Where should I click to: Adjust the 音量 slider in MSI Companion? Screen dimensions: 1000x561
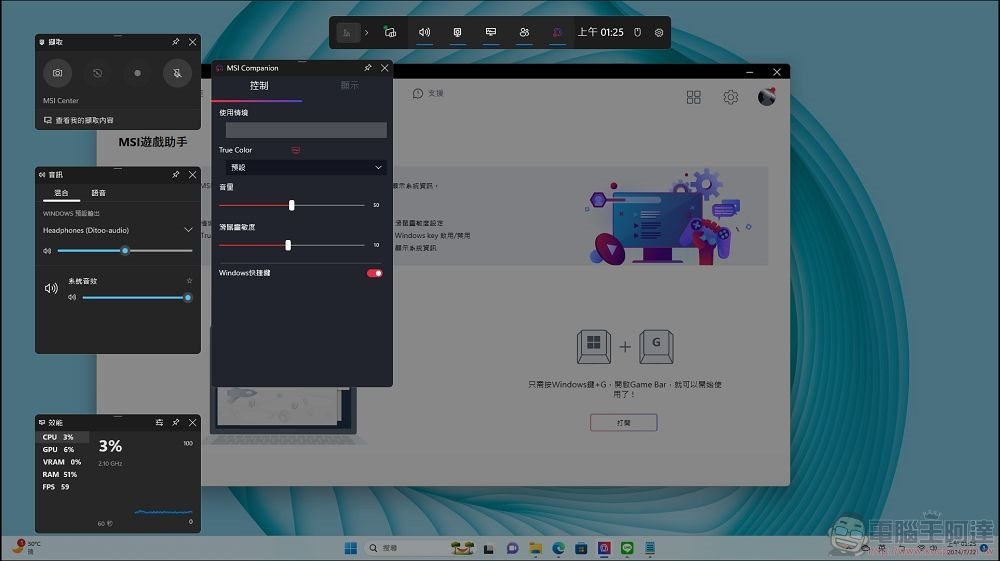tap(291, 205)
